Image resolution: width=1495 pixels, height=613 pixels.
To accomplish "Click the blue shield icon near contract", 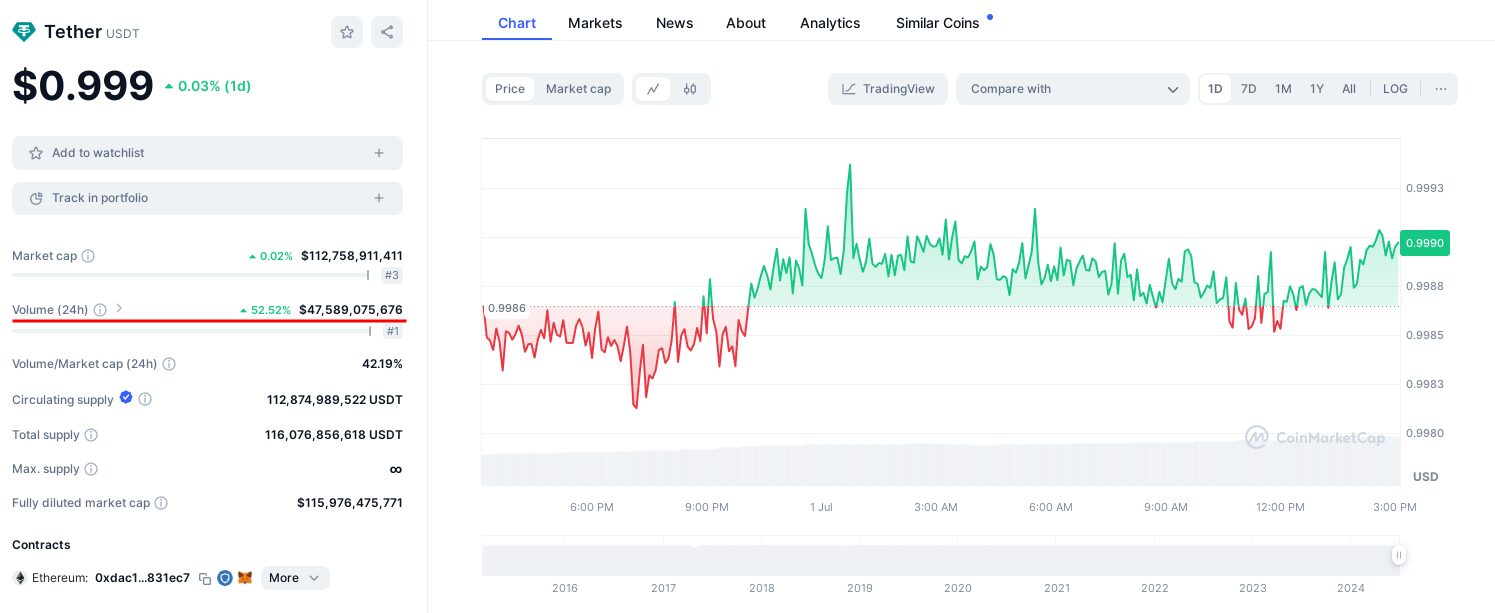I will click(225, 578).
